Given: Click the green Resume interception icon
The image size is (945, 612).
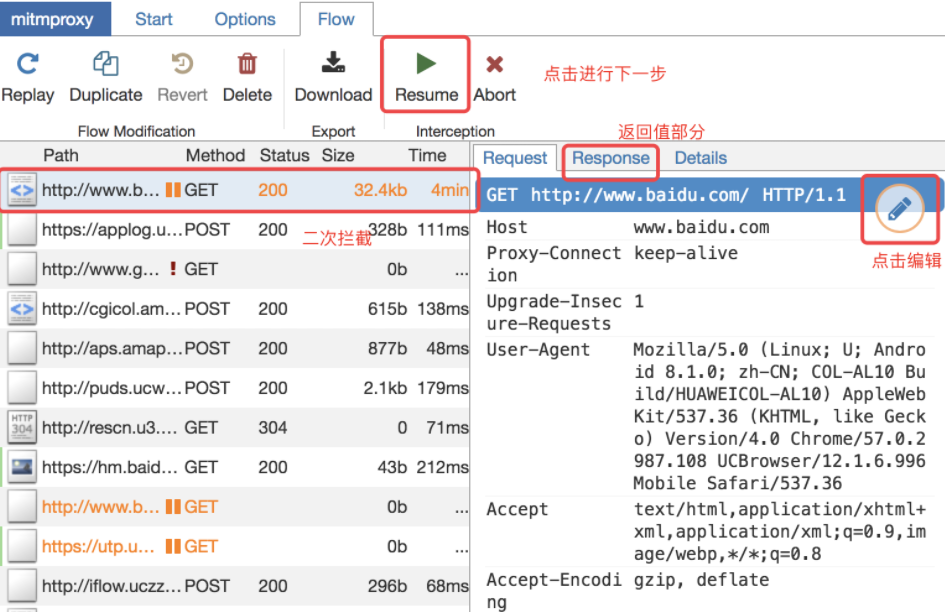Looking at the screenshot, I should pos(425,62).
